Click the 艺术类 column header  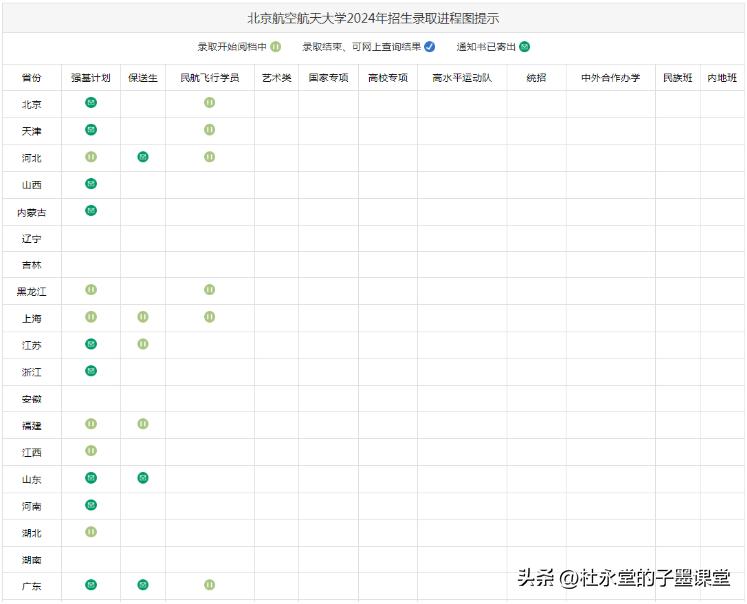point(276,78)
